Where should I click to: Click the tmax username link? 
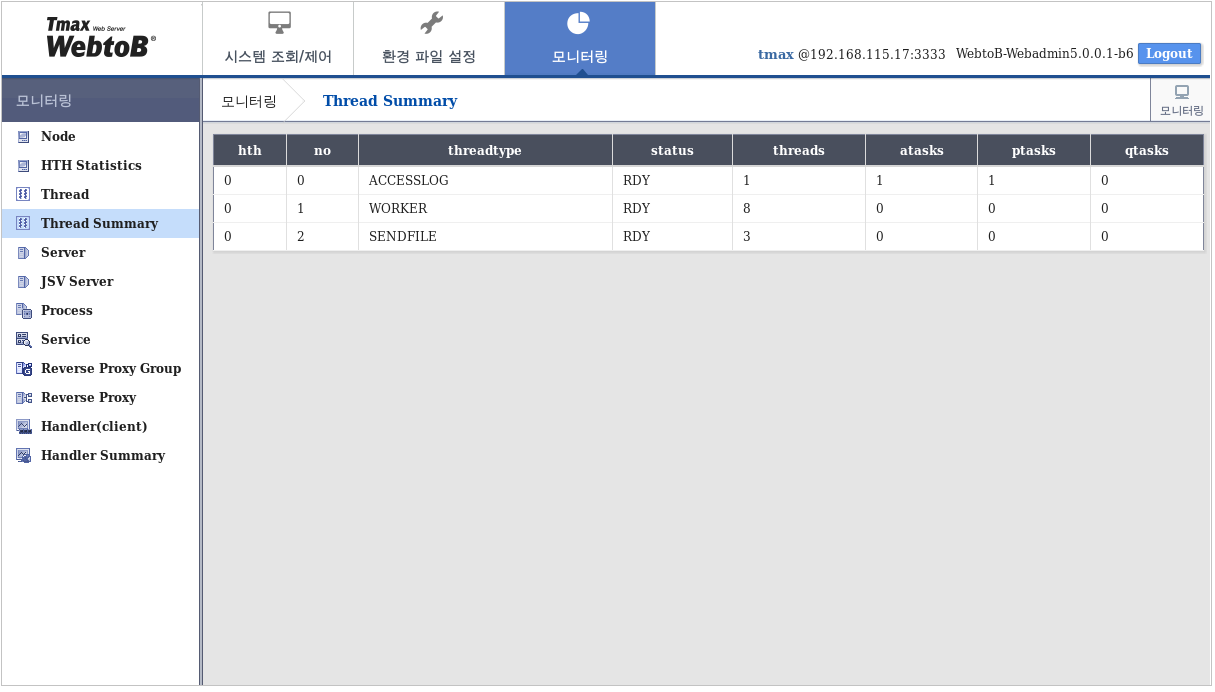[776, 54]
